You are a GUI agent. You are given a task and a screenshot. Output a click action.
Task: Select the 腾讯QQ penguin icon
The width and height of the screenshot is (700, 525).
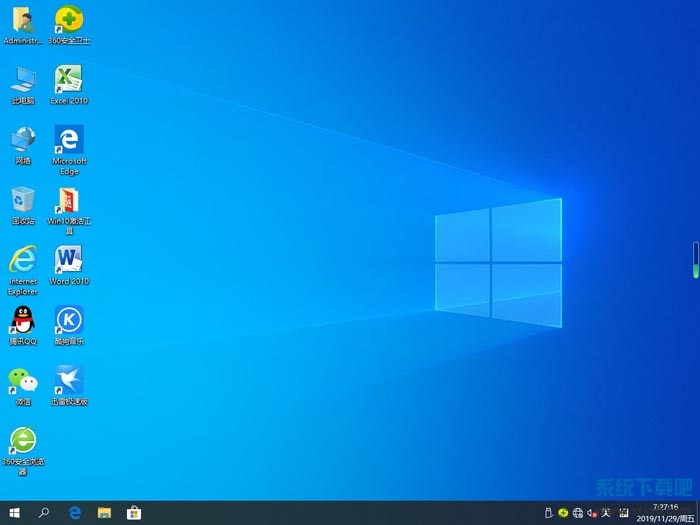[x=22, y=320]
